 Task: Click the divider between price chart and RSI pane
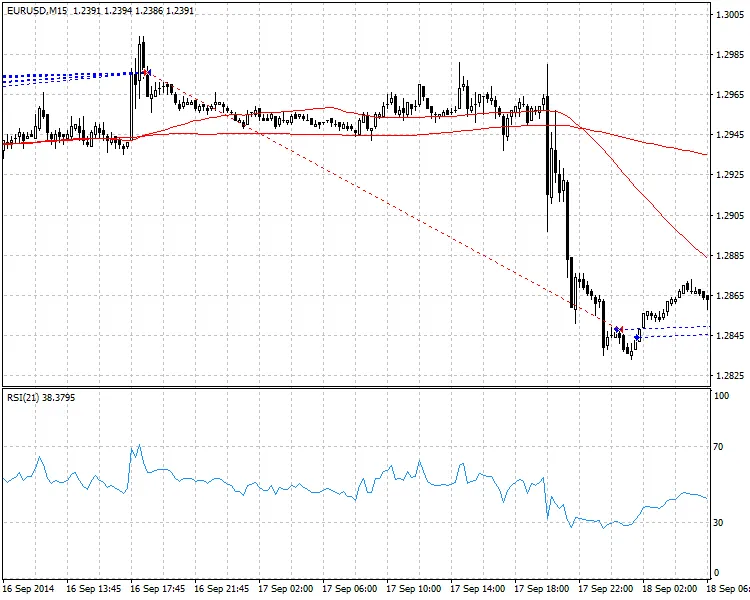[355, 387]
